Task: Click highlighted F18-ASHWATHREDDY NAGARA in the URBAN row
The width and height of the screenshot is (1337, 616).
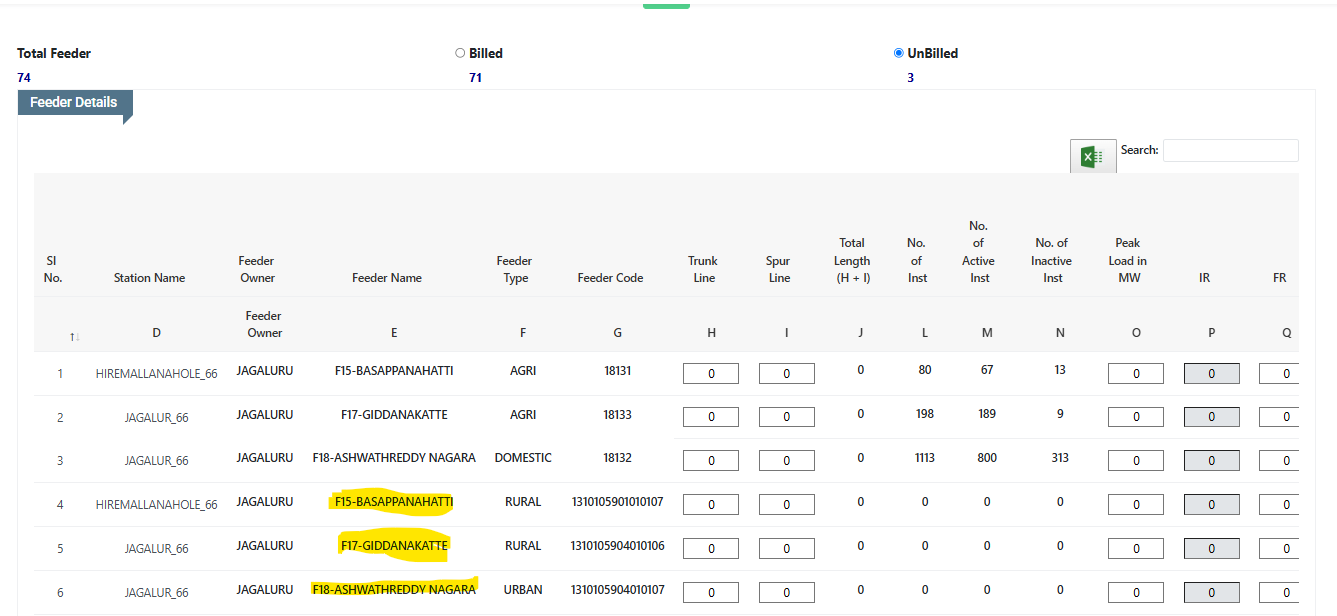Action: point(394,590)
